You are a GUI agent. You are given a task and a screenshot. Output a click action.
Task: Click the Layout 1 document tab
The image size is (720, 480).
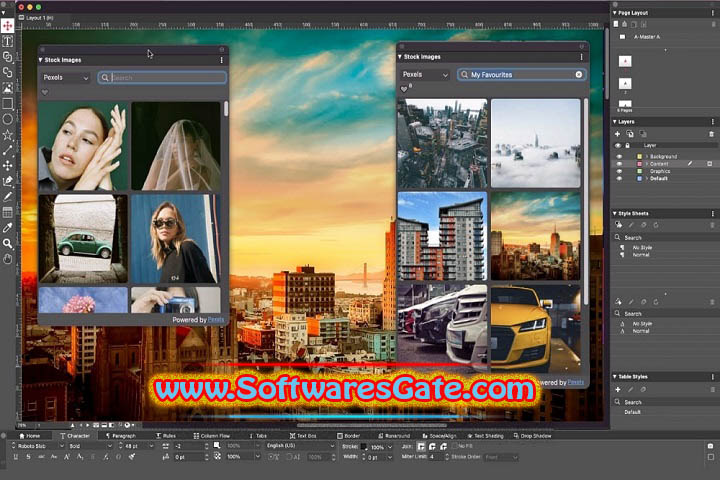coord(36,17)
